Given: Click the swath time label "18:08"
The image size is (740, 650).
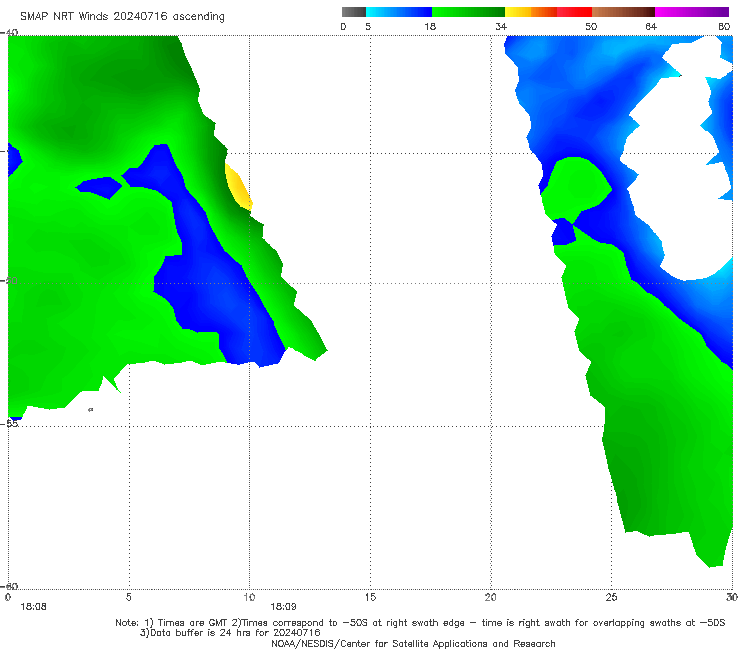Looking at the screenshot, I should click(x=33, y=607).
